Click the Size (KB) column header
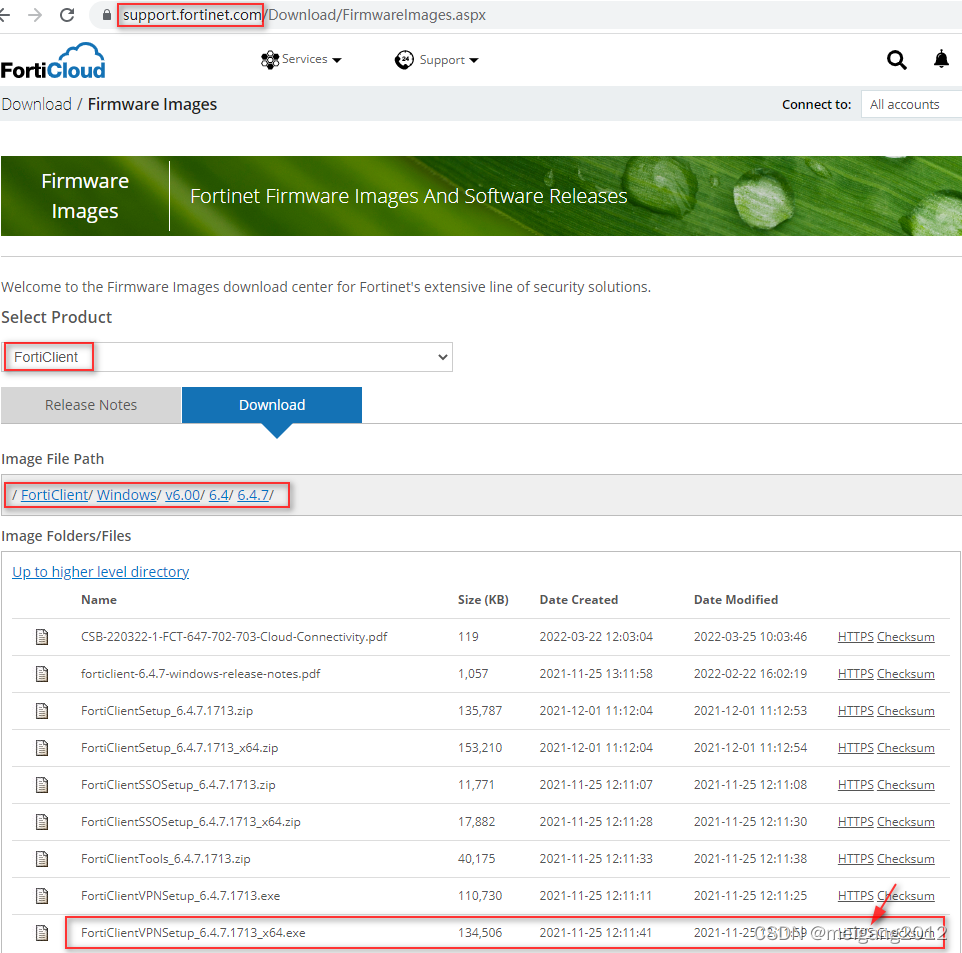 (x=483, y=600)
